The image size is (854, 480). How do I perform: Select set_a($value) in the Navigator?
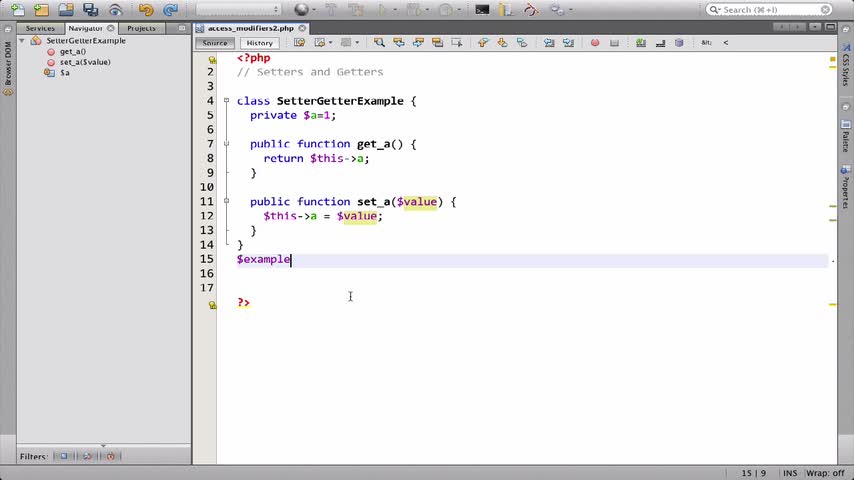click(85, 62)
